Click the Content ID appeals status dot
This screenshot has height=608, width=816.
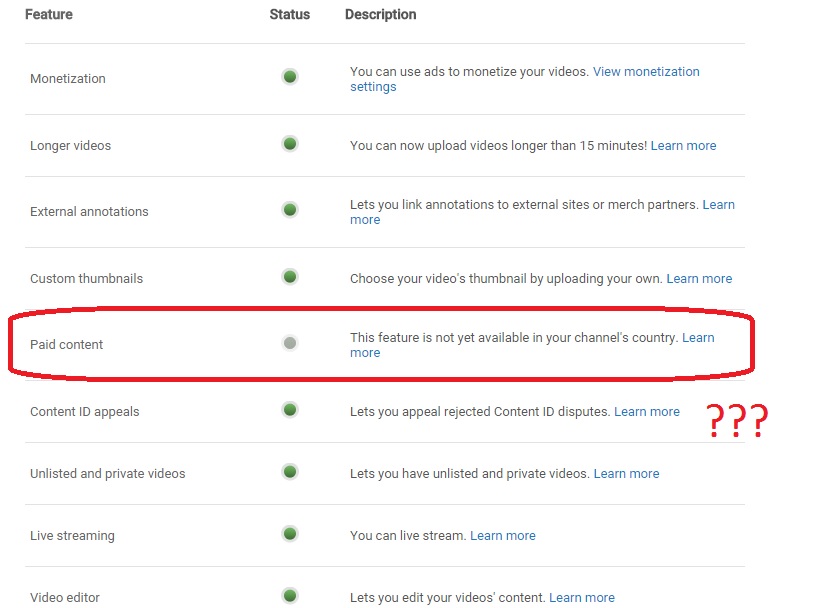click(x=290, y=410)
